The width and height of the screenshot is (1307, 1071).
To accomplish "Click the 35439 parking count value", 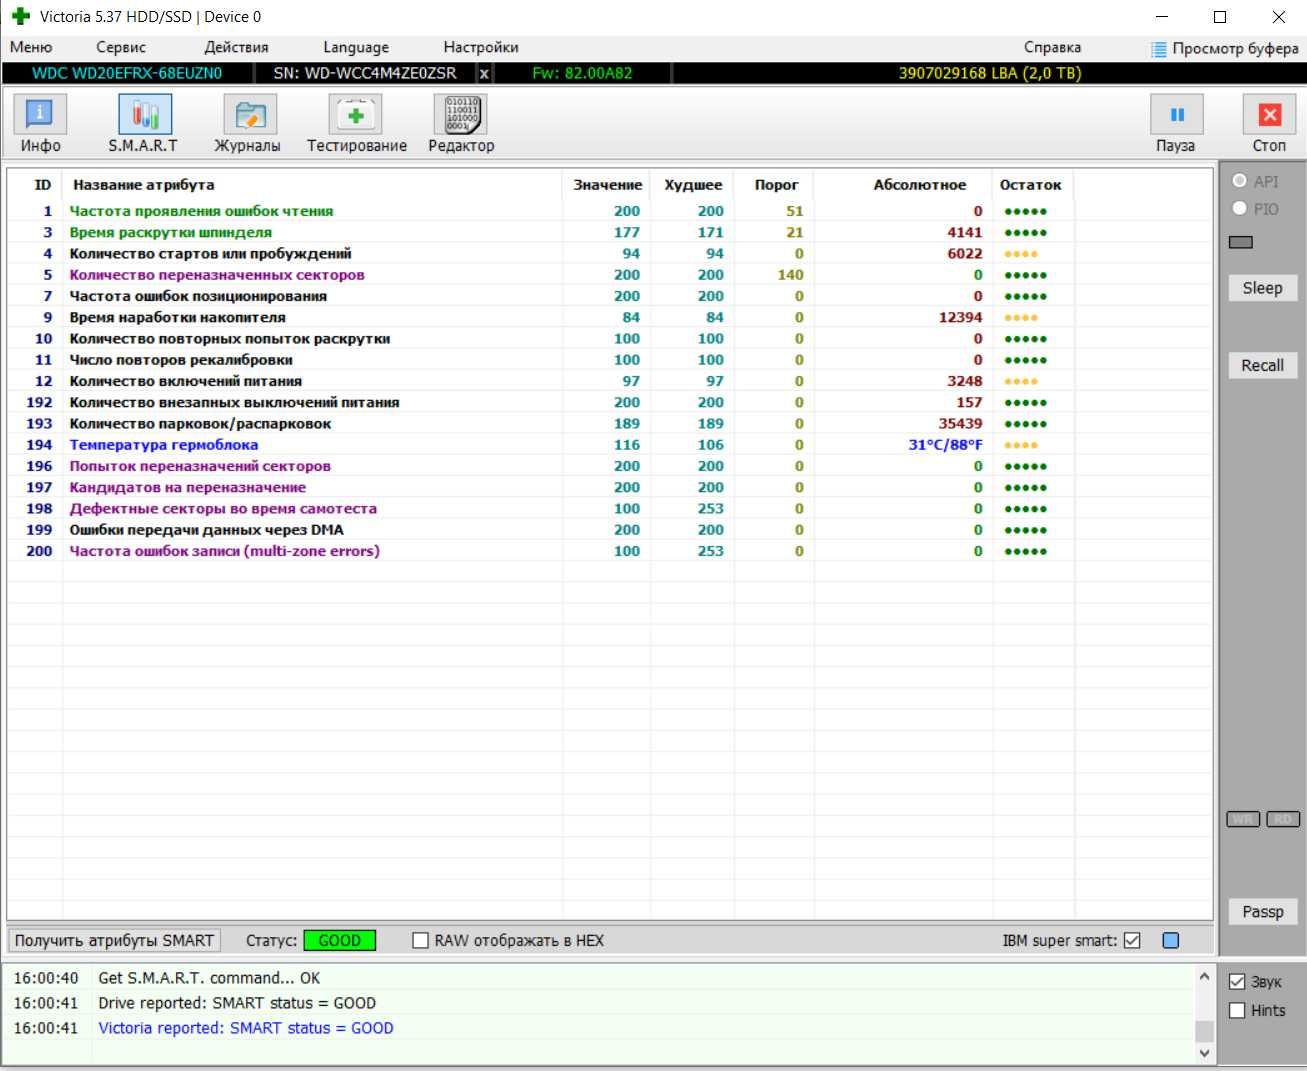I will (x=960, y=424).
